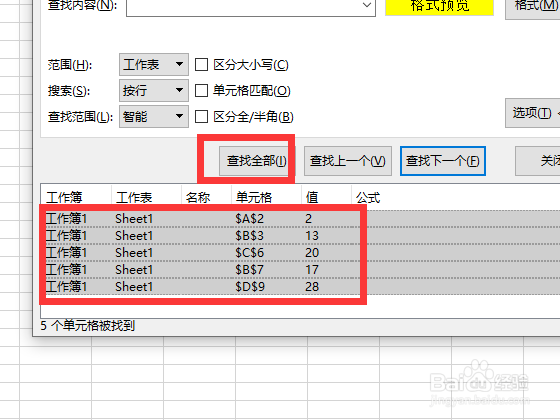
Task: Click Find Previous (查找上一个) button
Action: pyautogui.click(x=348, y=161)
